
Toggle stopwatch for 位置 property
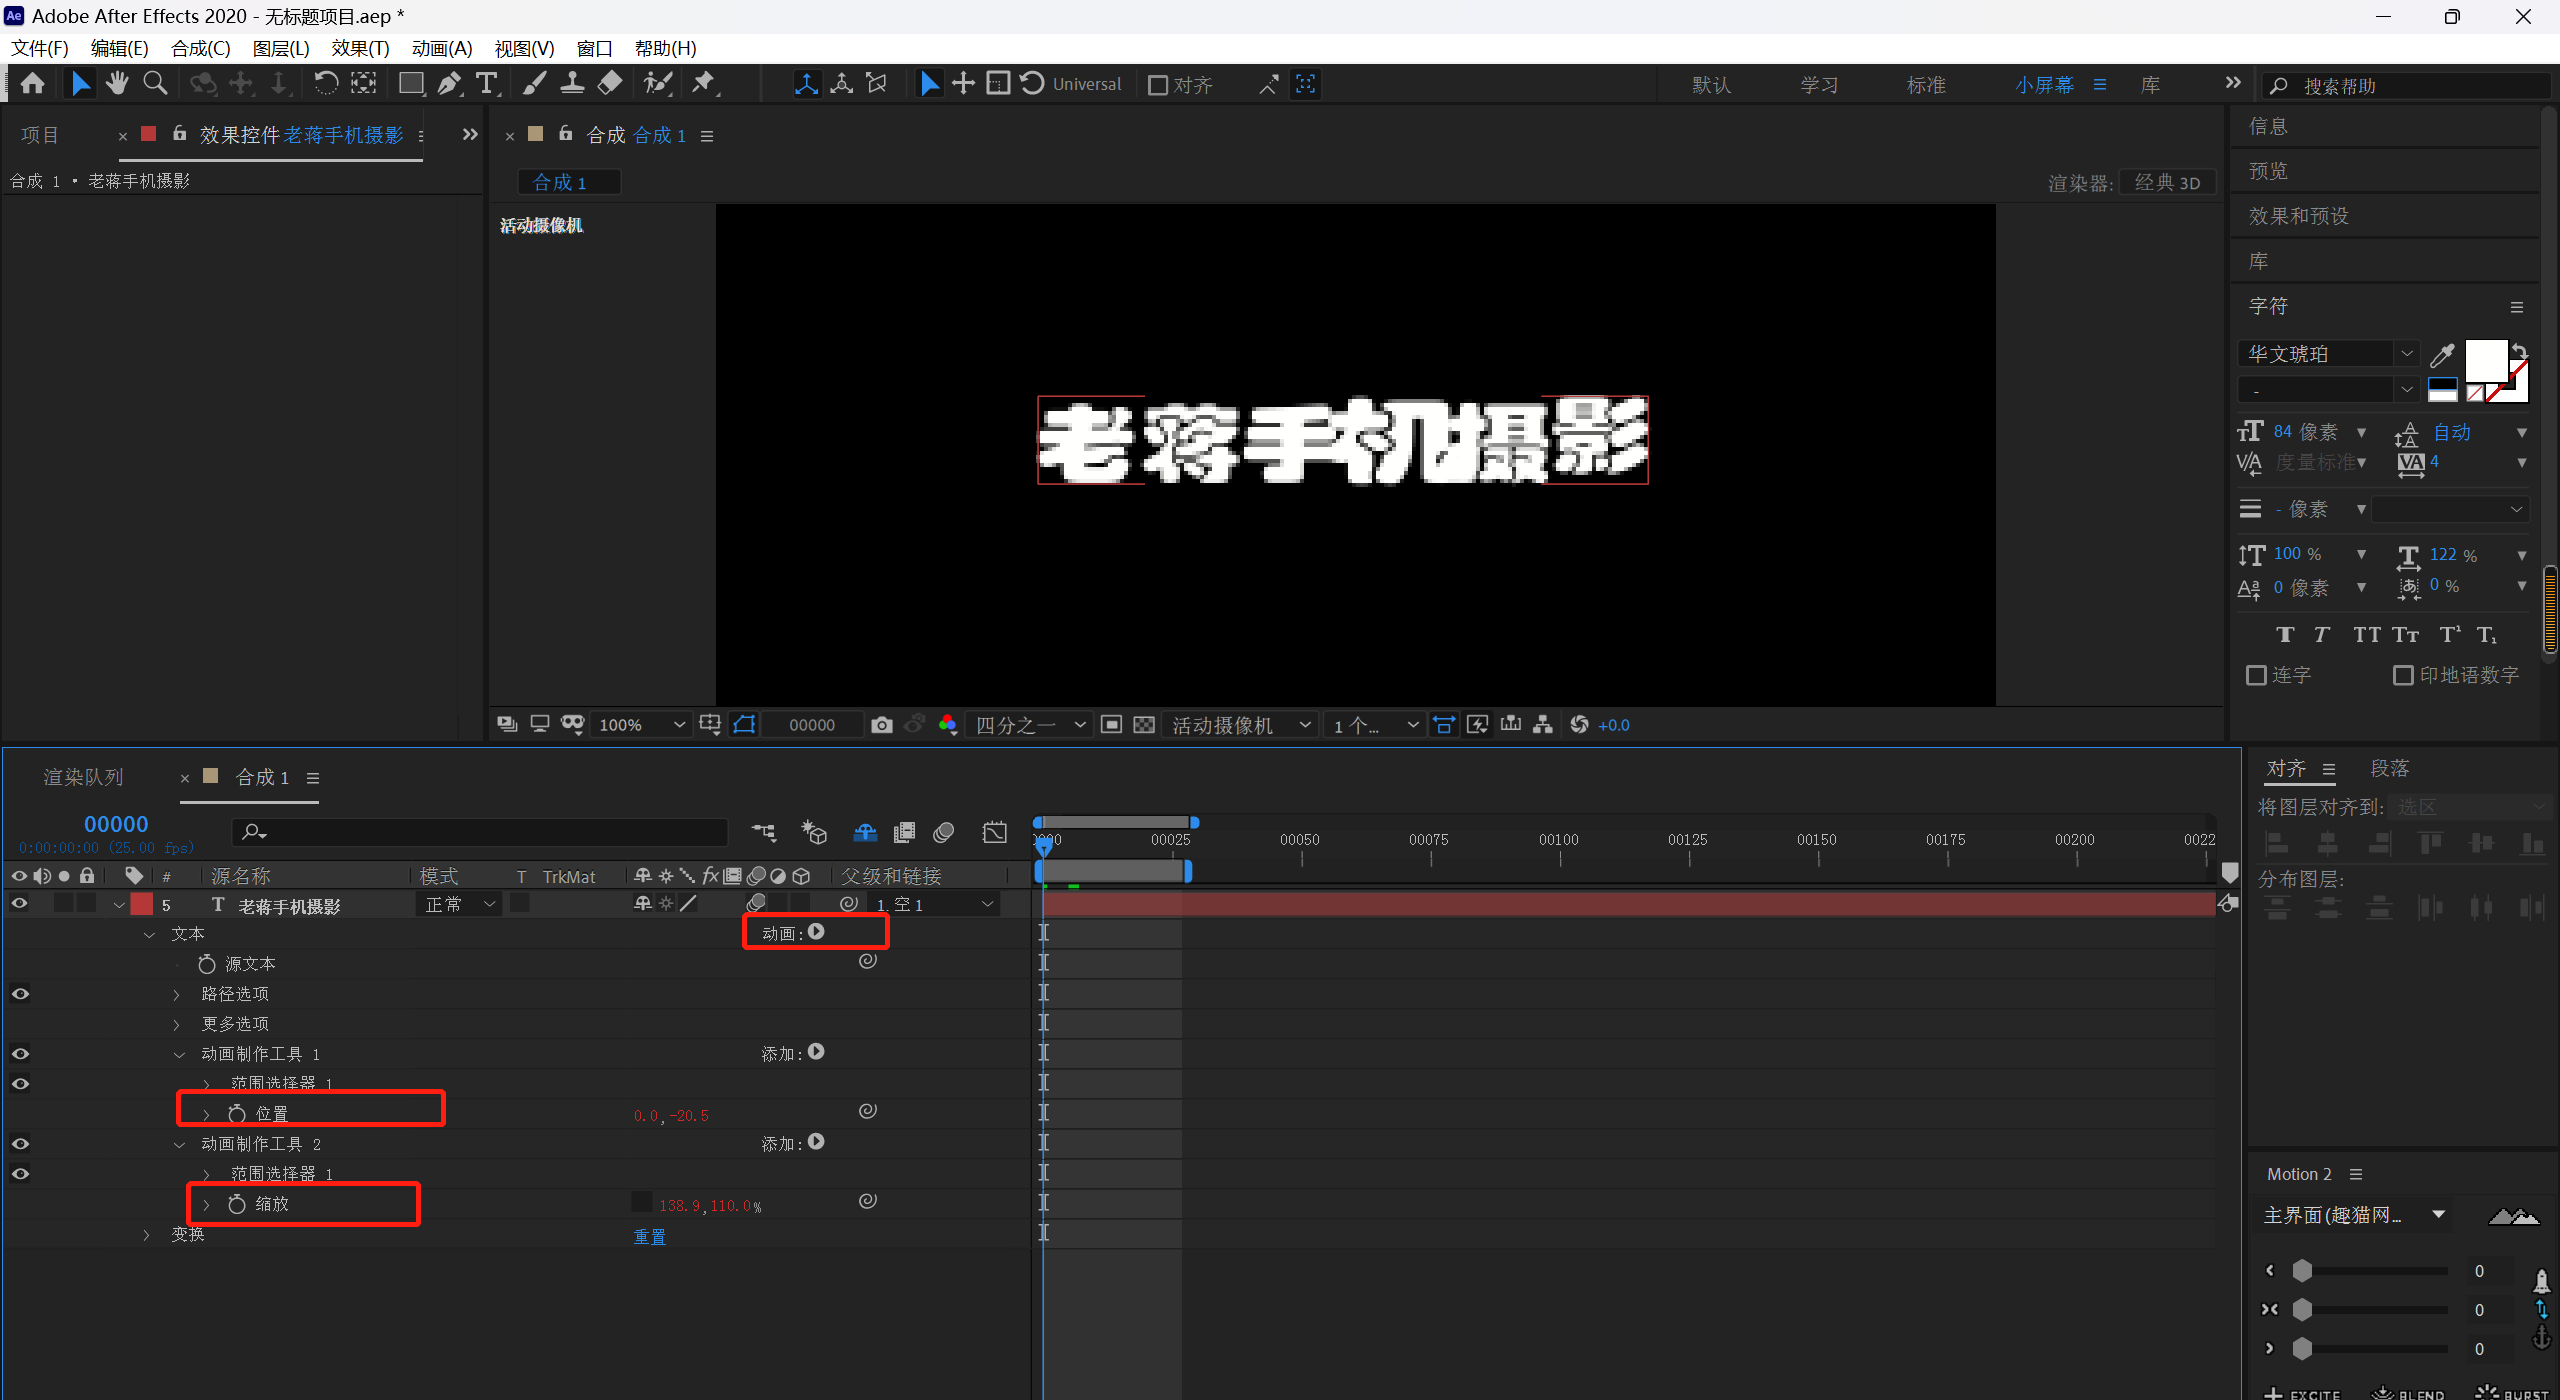click(237, 1113)
